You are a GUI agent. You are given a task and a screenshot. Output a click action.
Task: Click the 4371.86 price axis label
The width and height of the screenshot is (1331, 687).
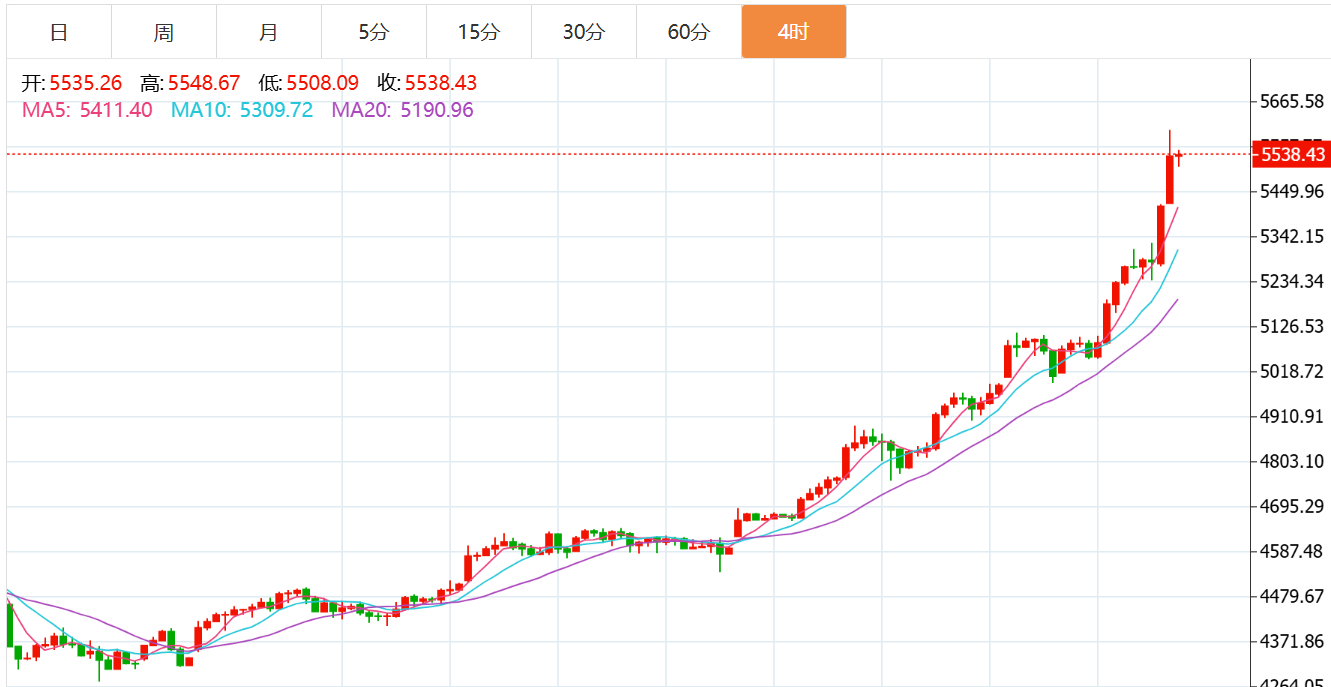(1294, 641)
